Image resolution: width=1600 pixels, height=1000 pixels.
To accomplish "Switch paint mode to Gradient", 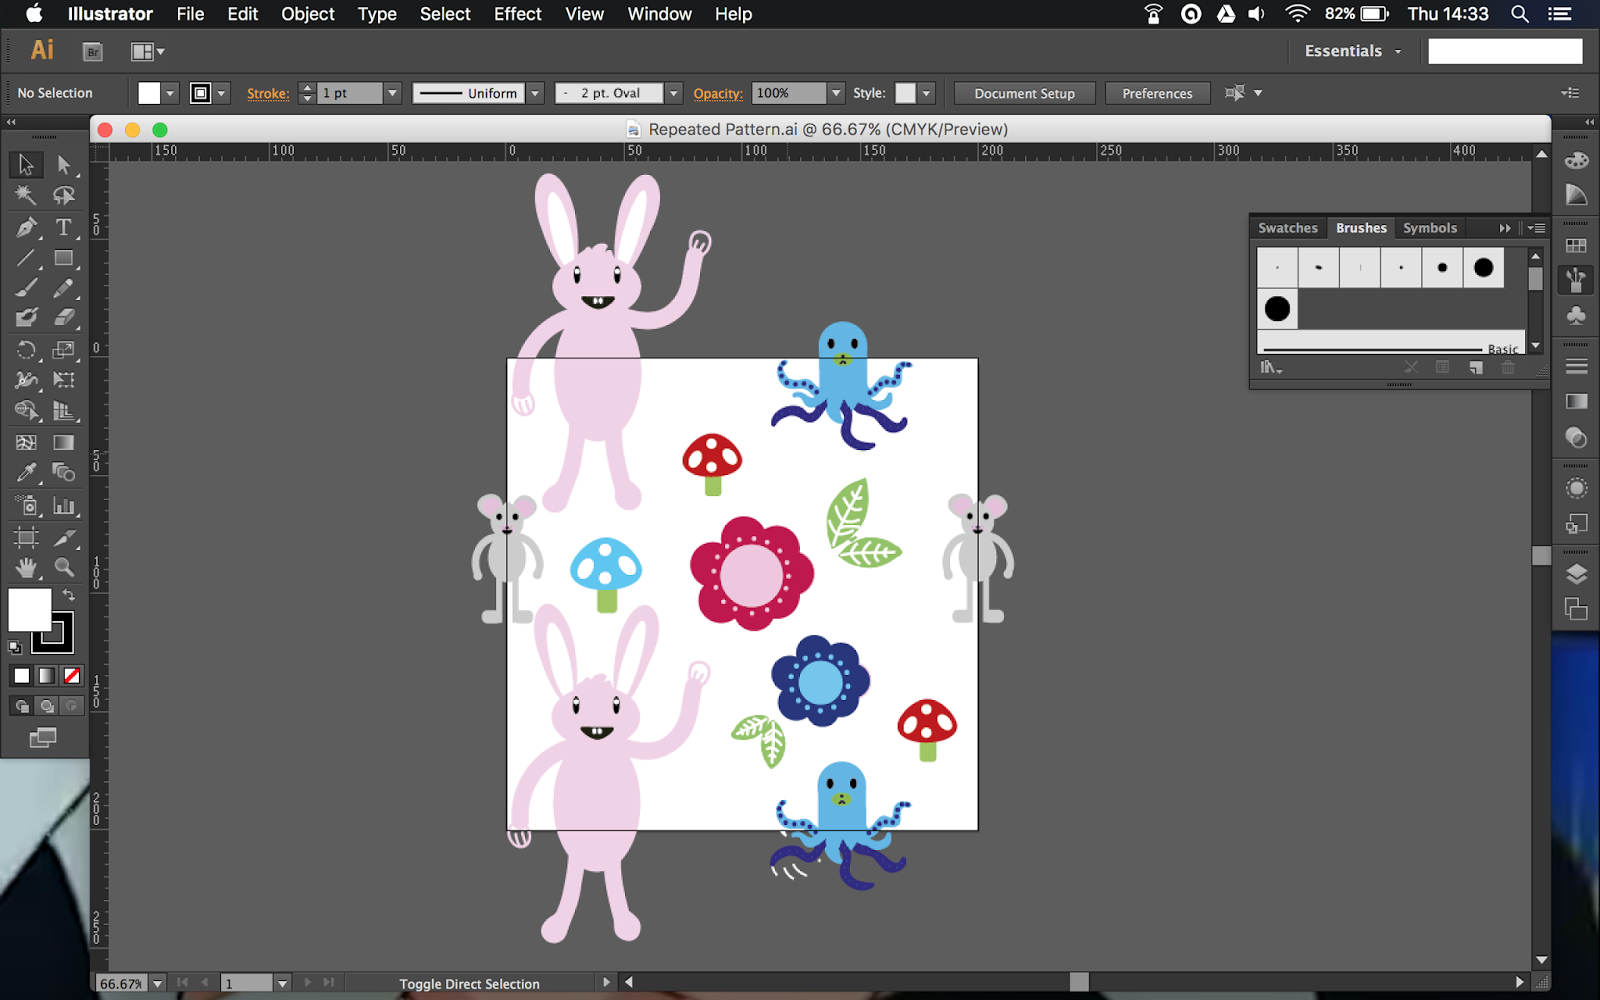I will click(x=47, y=676).
